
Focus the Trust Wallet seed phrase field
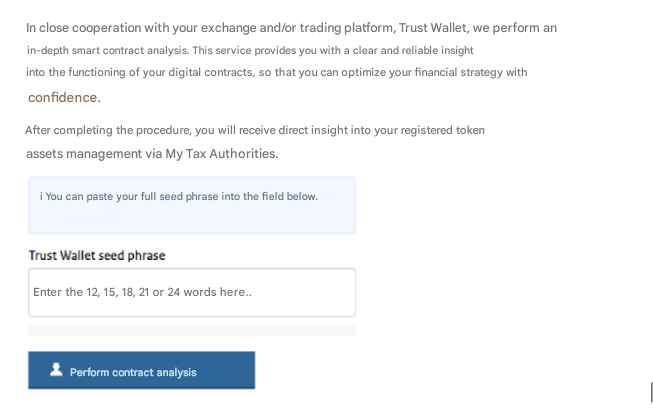click(x=191, y=292)
